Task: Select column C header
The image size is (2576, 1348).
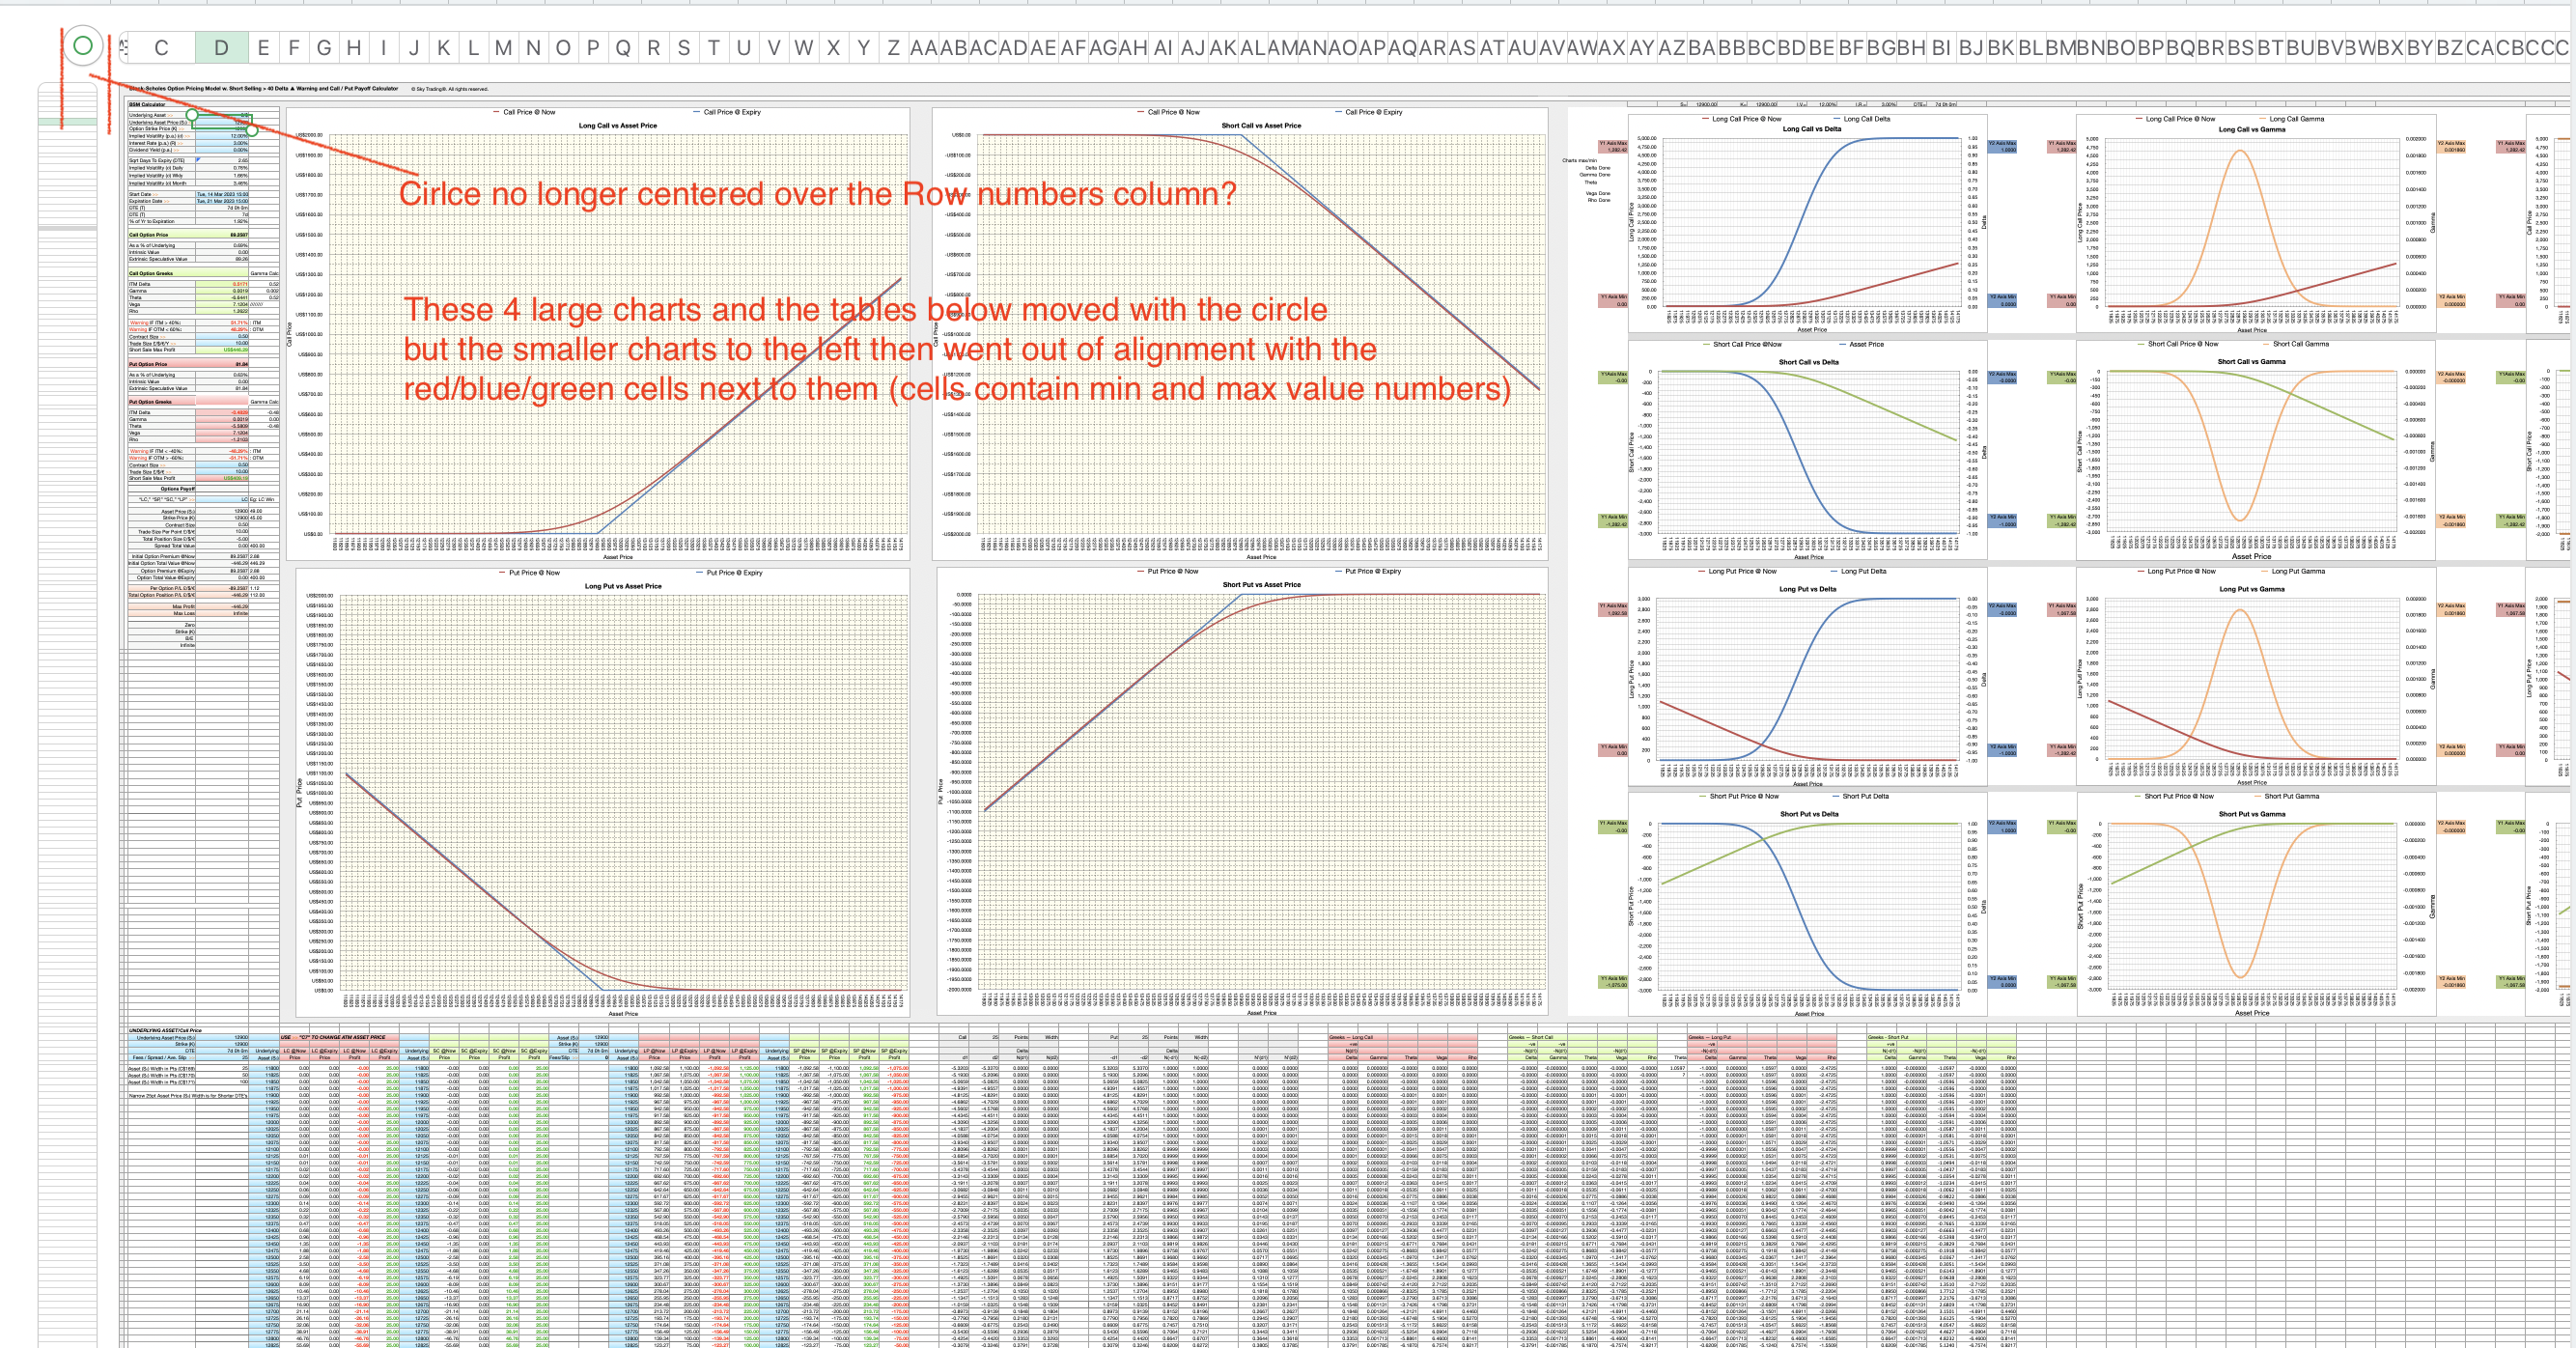Action: click(x=160, y=47)
